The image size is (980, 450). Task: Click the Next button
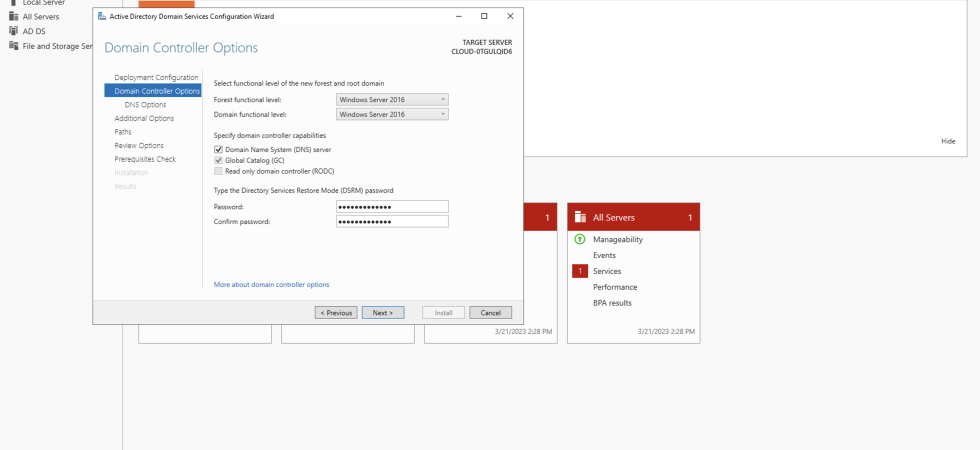[x=383, y=312]
